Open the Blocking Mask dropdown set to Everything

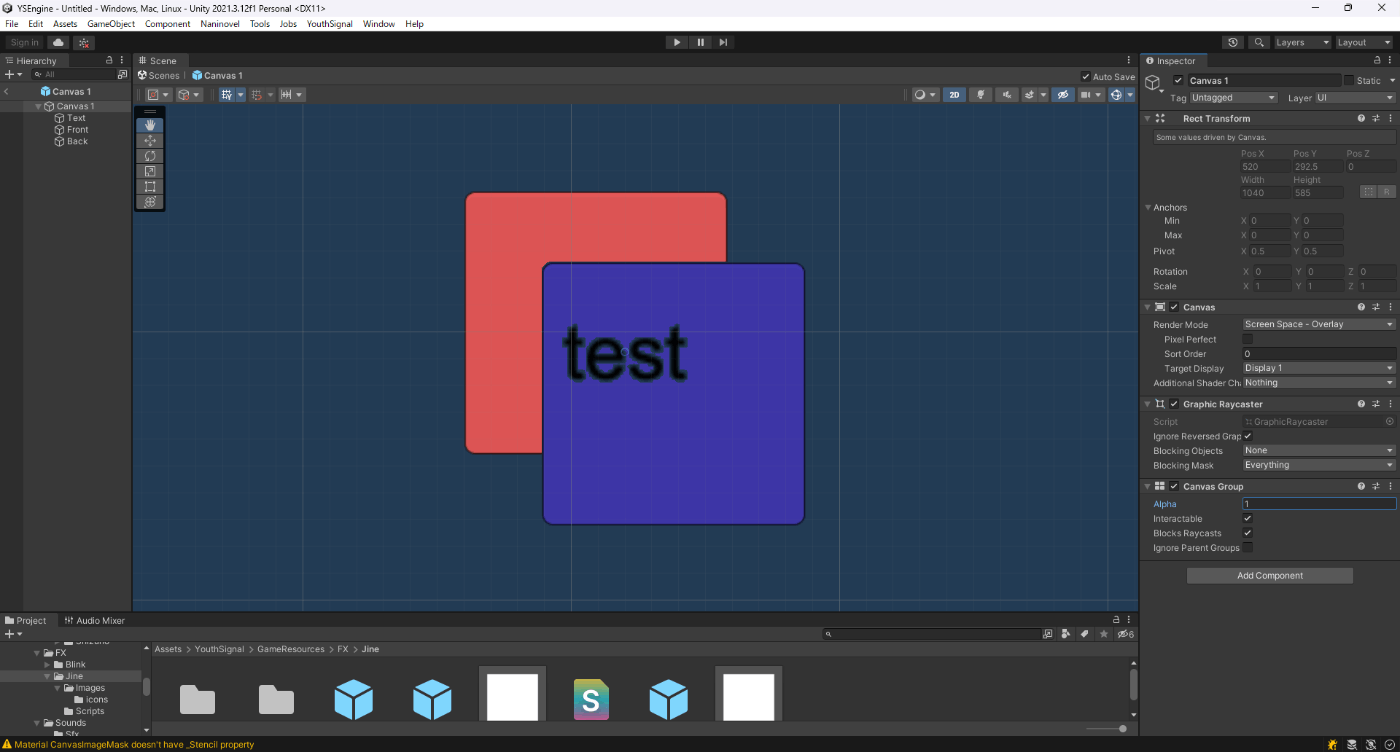coord(1318,464)
